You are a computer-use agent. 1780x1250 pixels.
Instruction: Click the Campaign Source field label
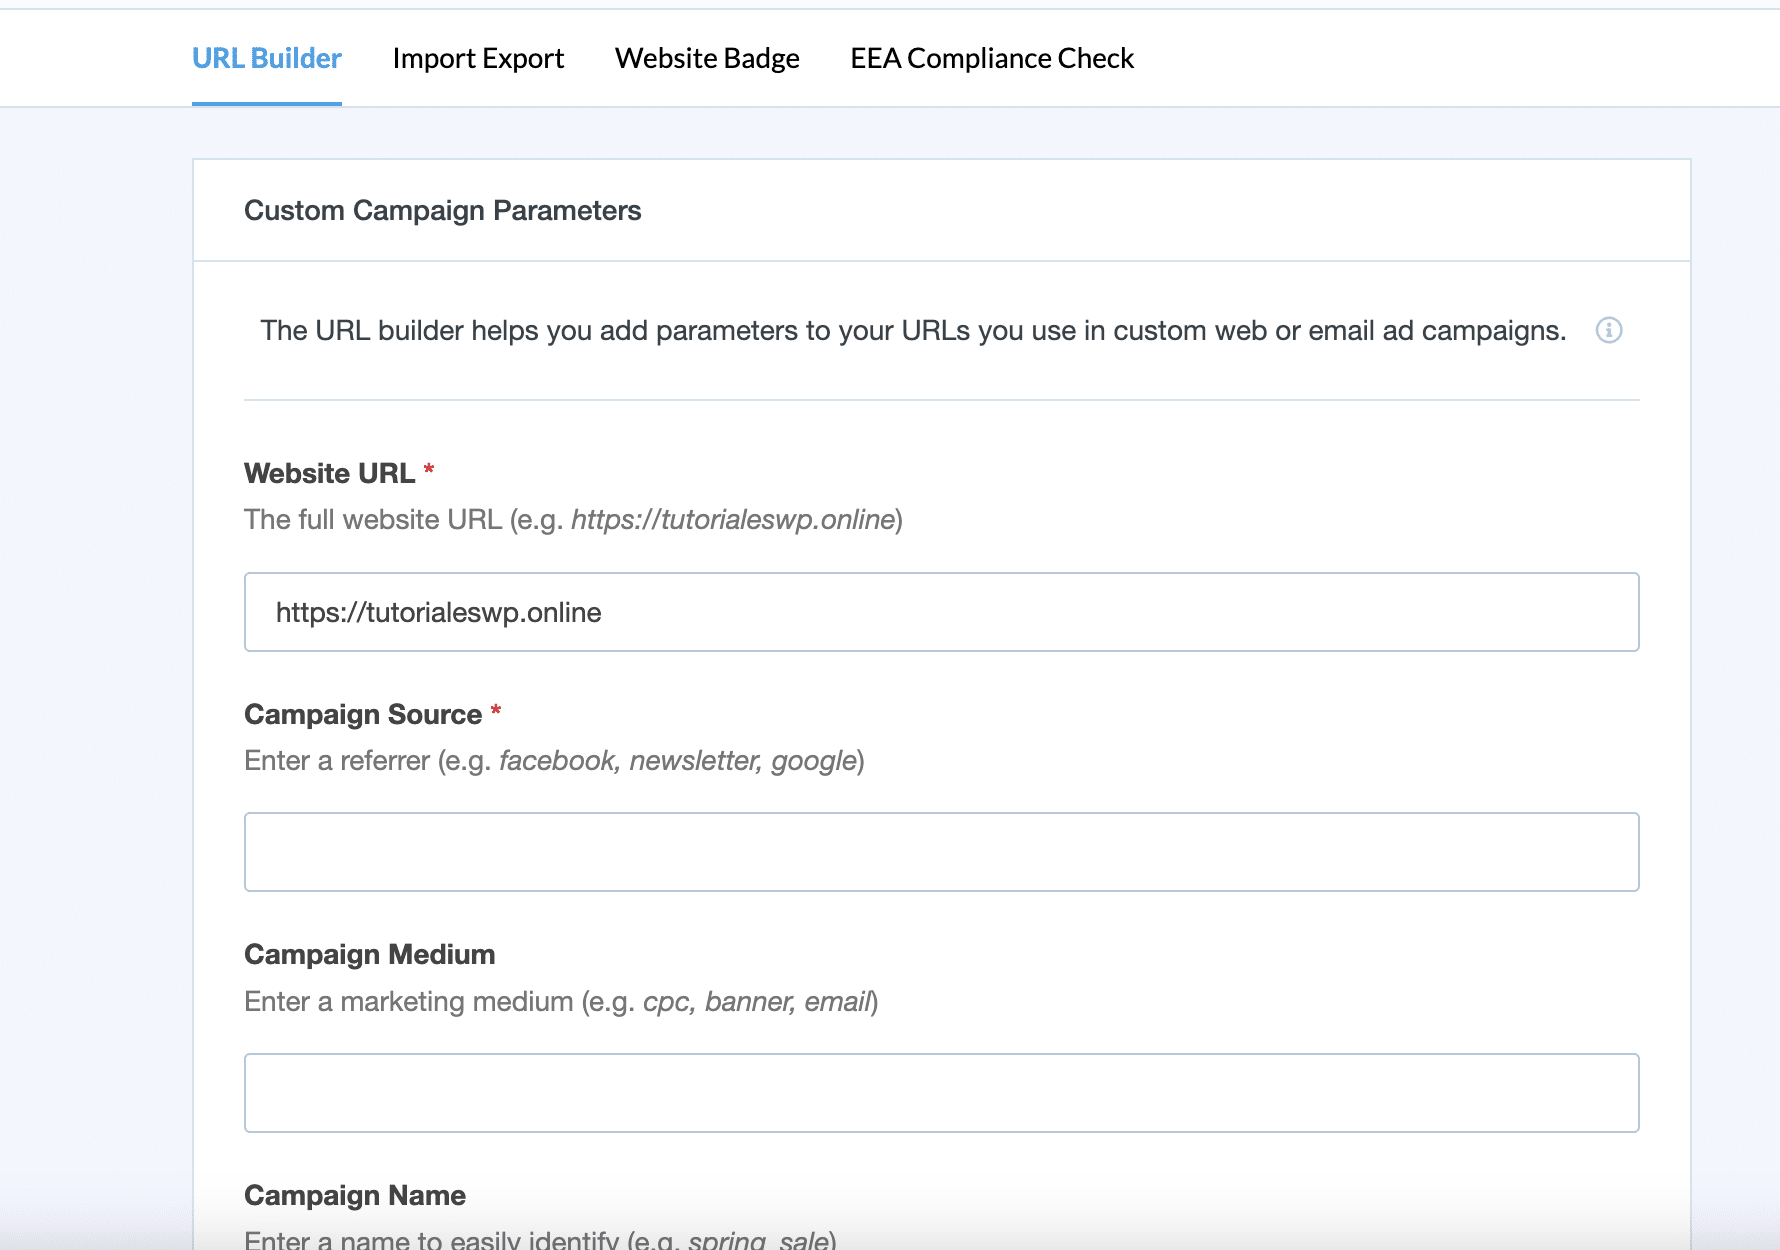click(x=363, y=715)
